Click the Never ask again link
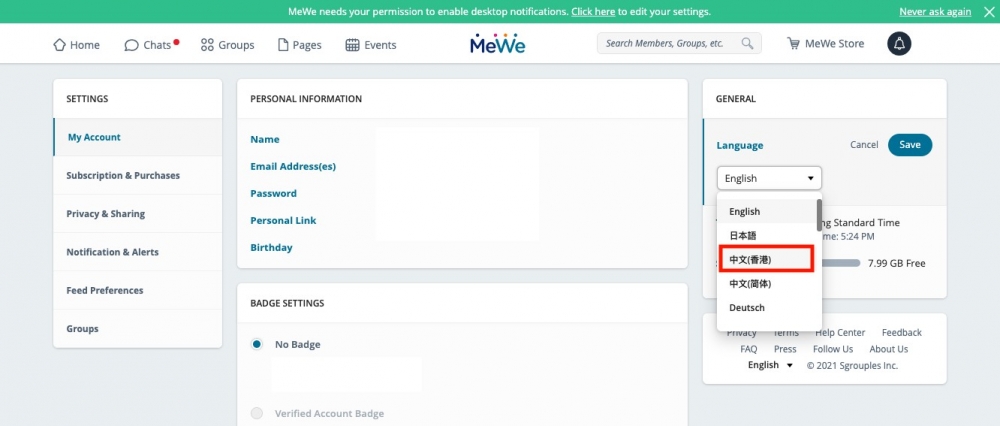The width and height of the screenshot is (1000, 426). pos(935,12)
